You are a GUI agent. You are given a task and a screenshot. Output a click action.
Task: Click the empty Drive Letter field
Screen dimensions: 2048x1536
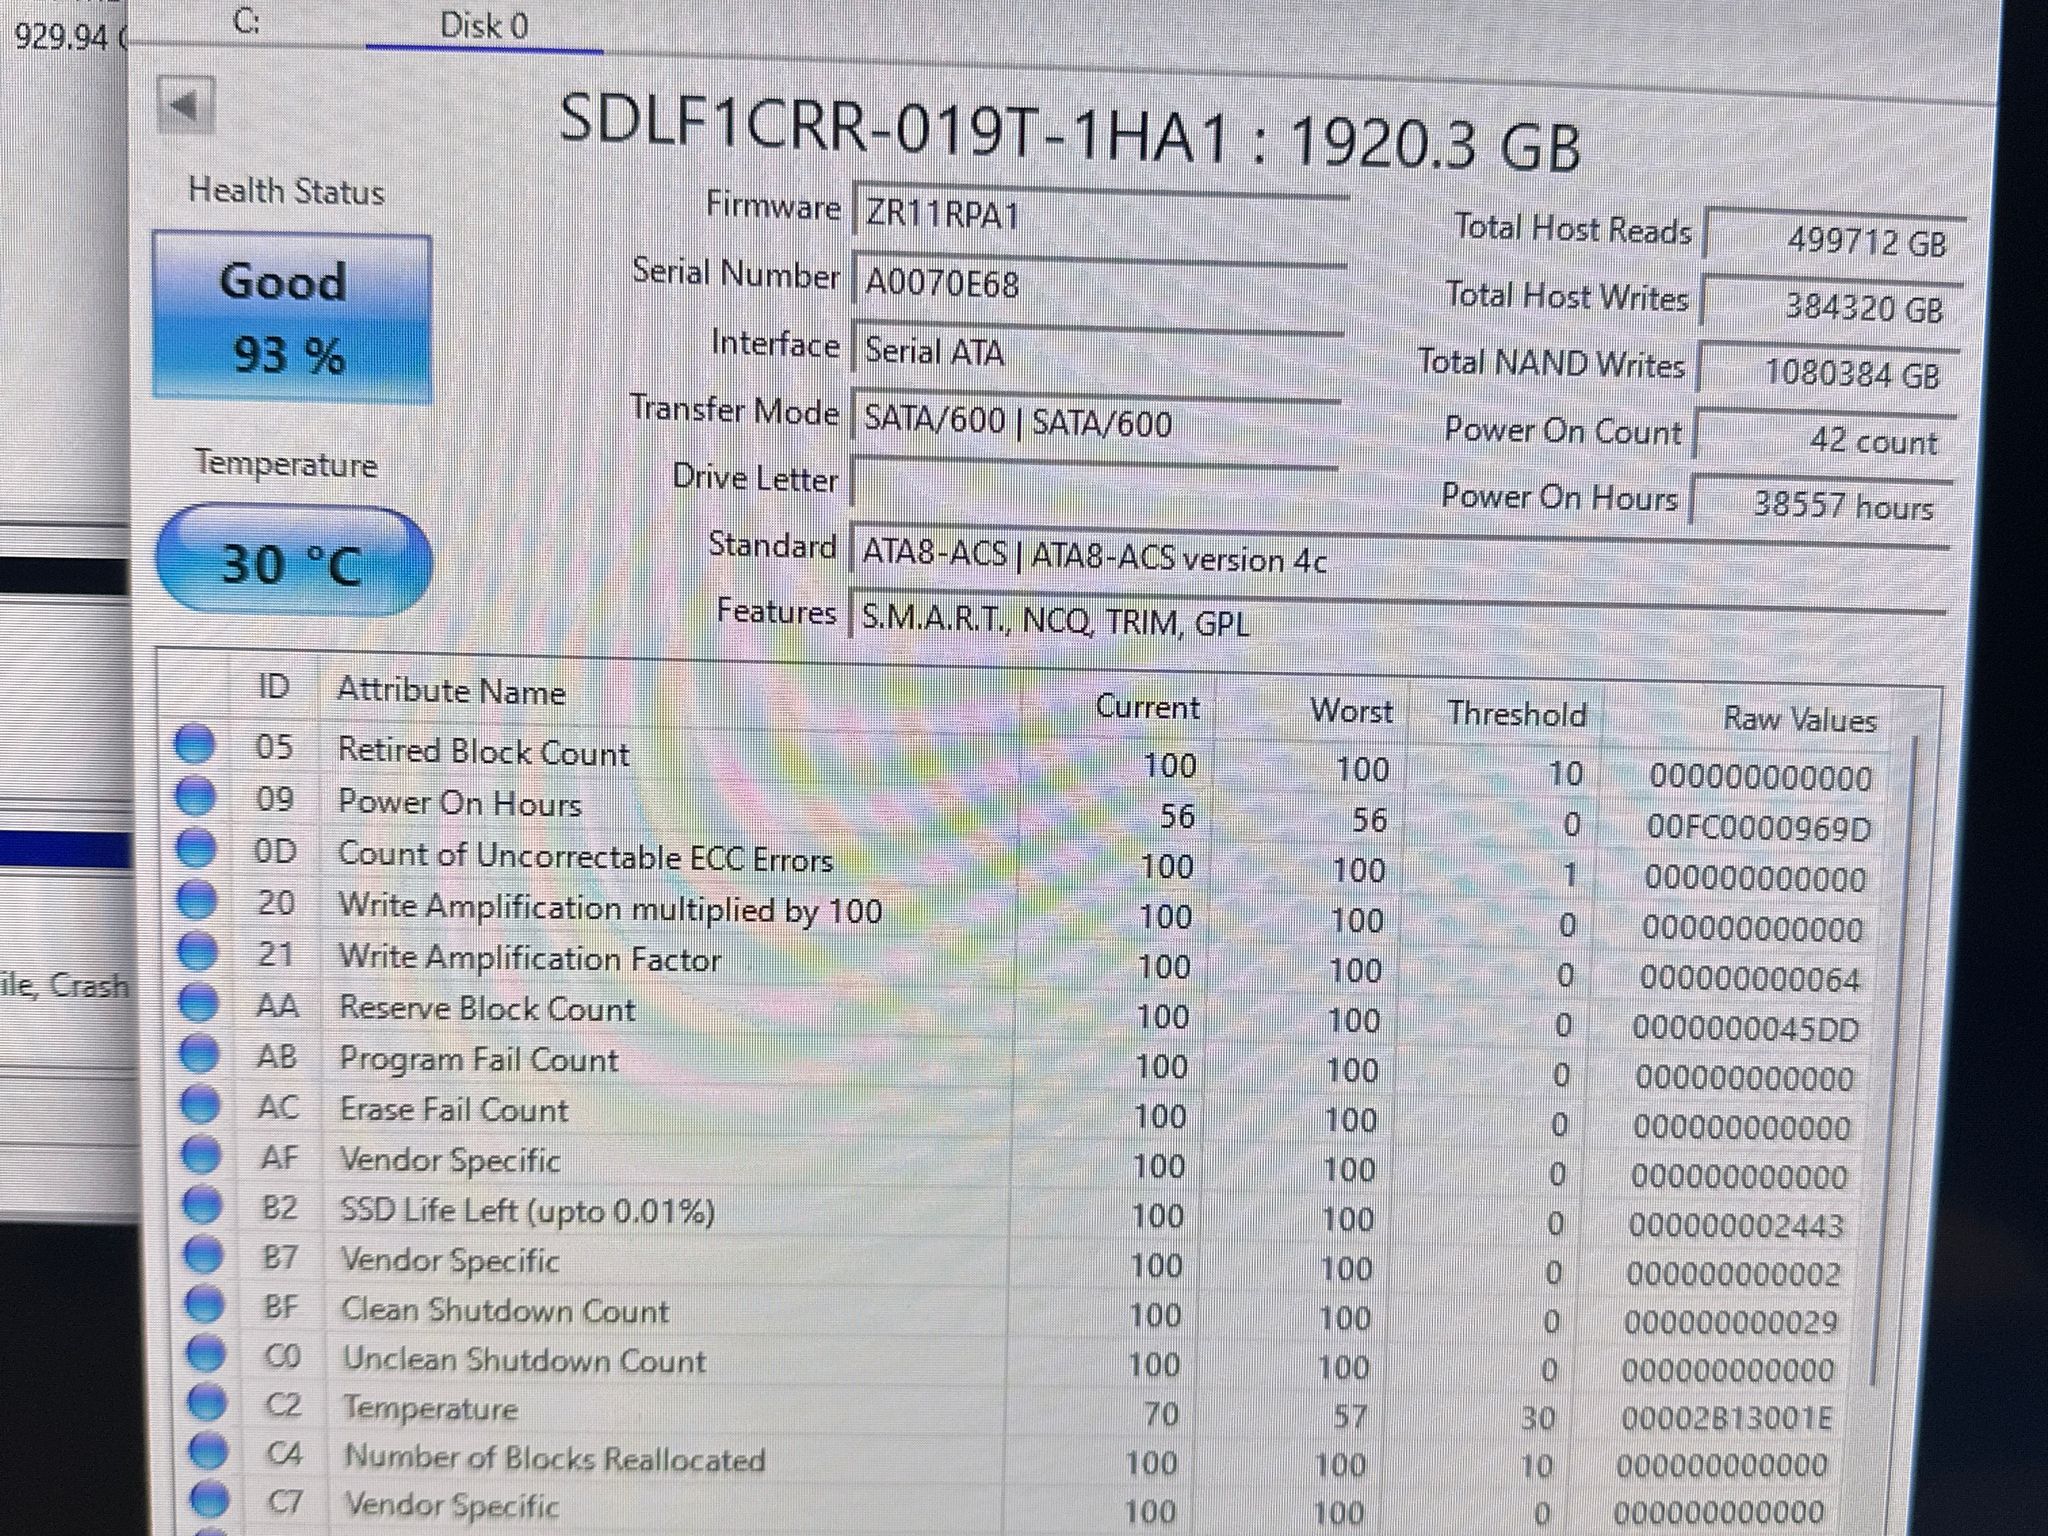pos(1093,484)
